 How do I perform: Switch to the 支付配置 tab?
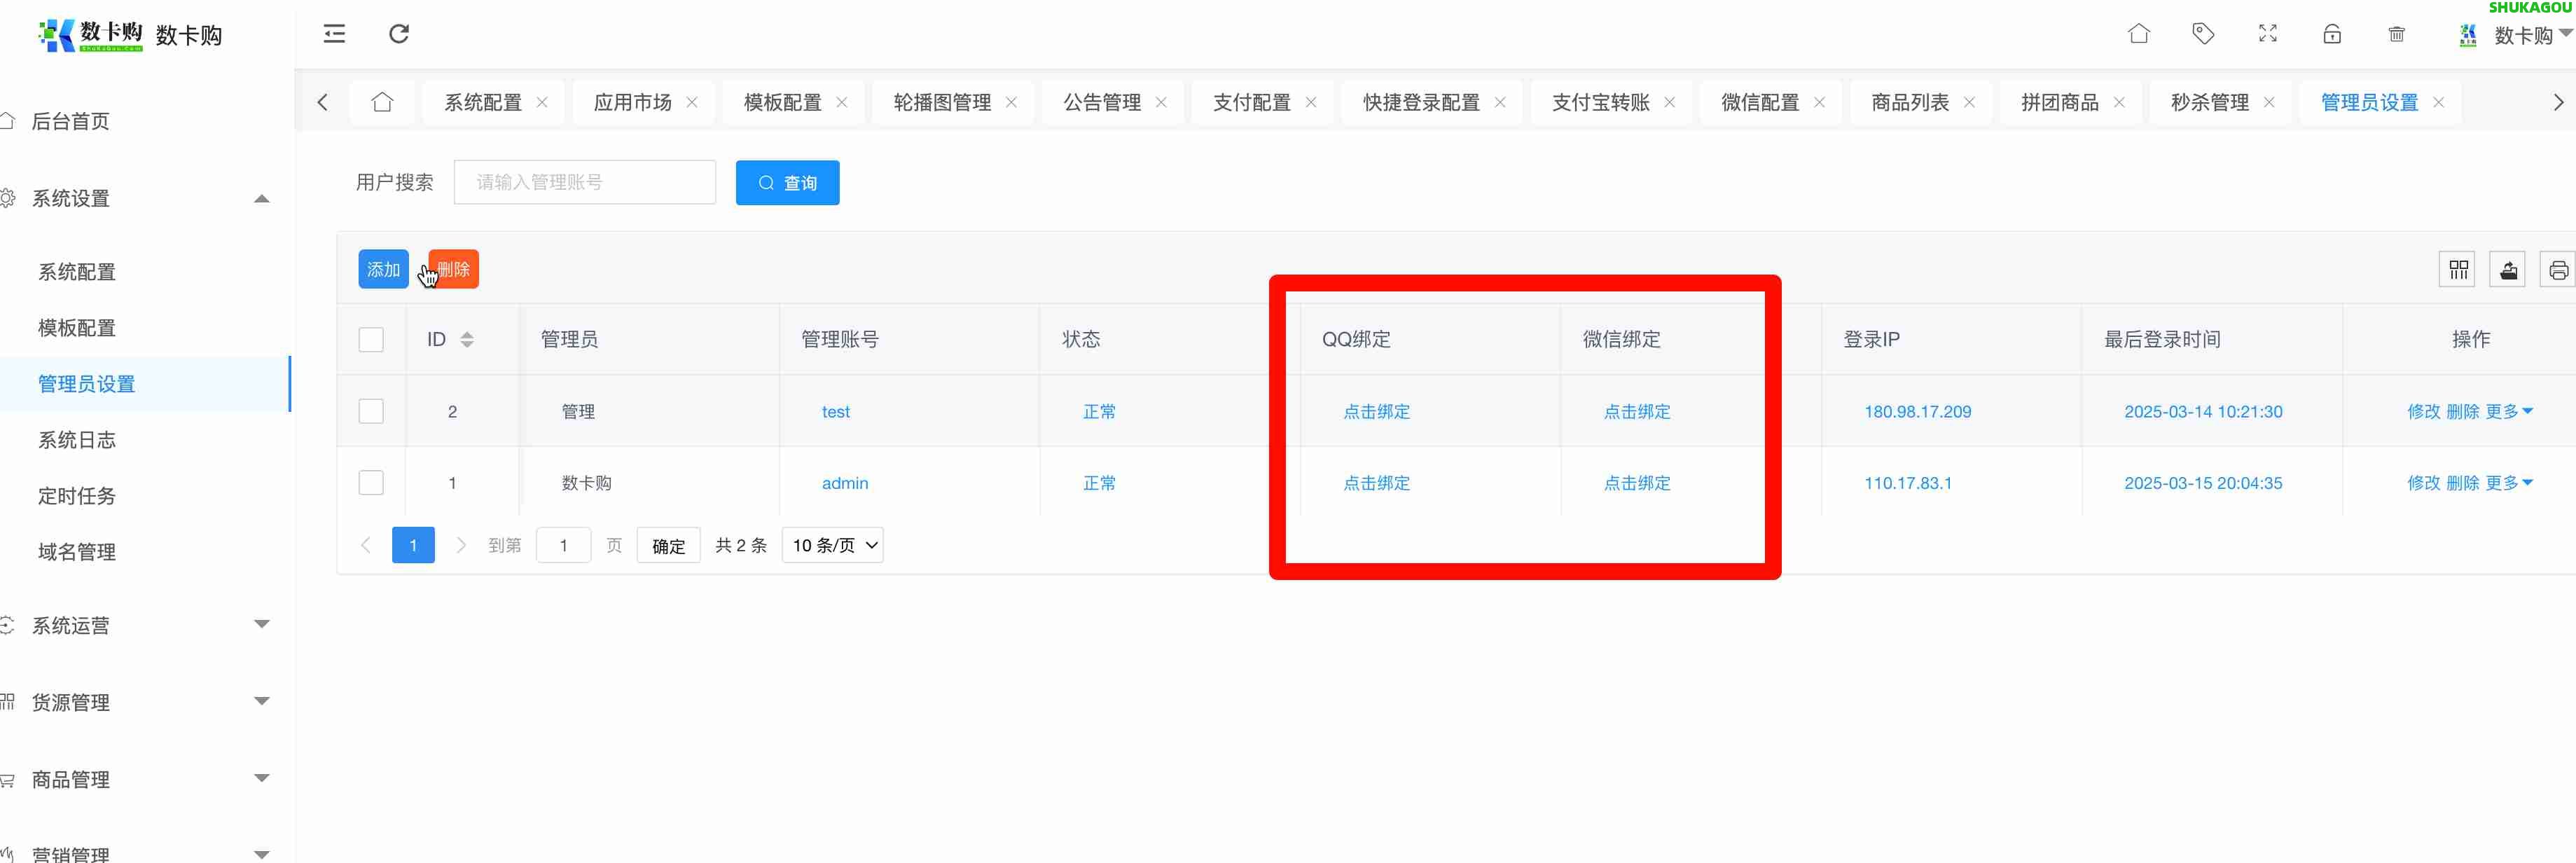click(1251, 101)
